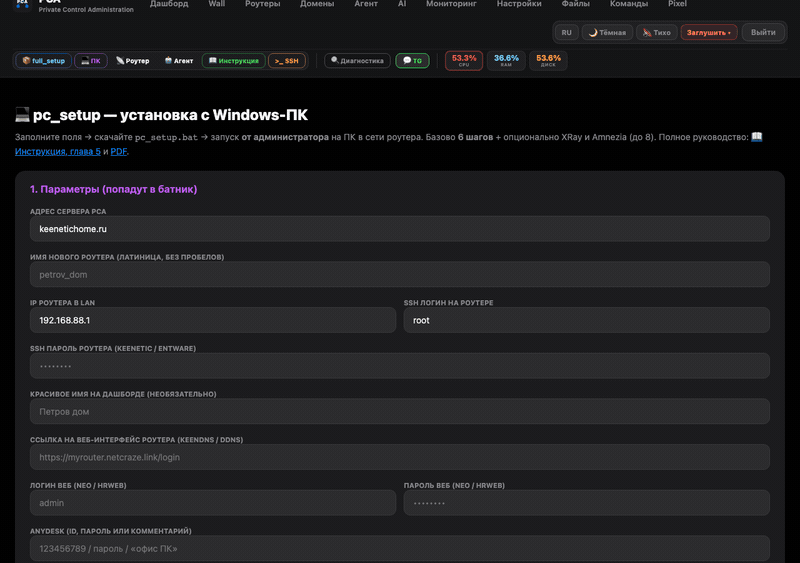Focus the ссылка на веб-интерфейс роутера field
The image size is (800, 563).
[x=399, y=457]
